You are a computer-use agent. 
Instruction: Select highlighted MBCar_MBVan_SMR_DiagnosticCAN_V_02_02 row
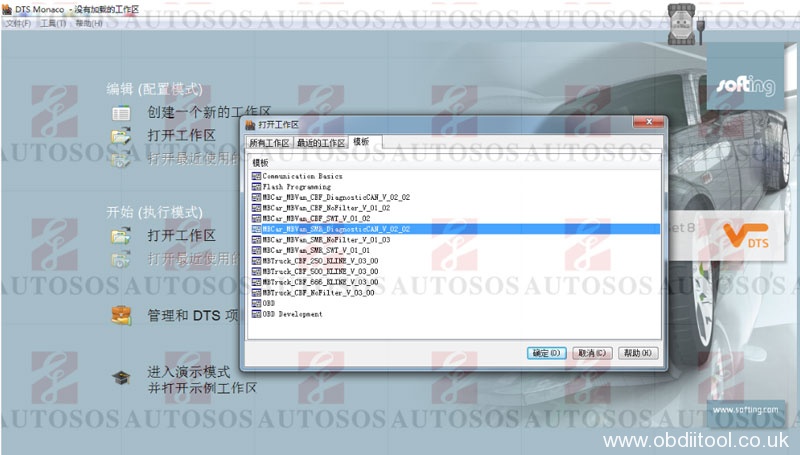coord(455,229)
